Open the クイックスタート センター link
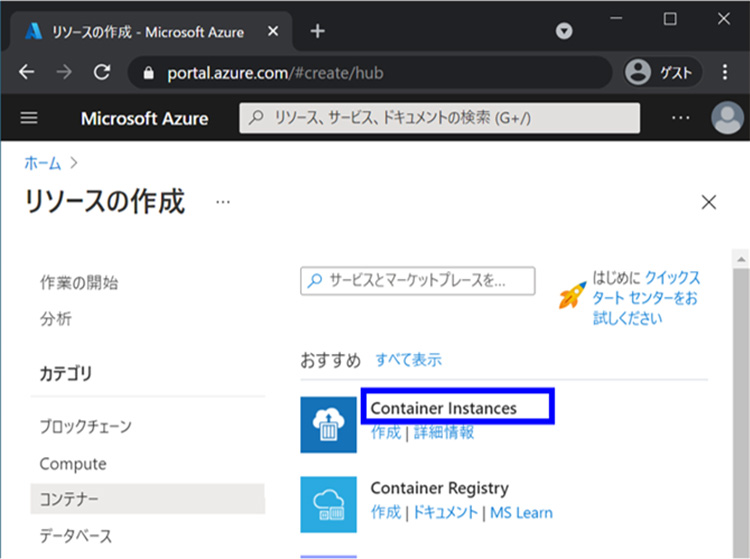Screen dimensions: 750x559 [x=646, y=297]
